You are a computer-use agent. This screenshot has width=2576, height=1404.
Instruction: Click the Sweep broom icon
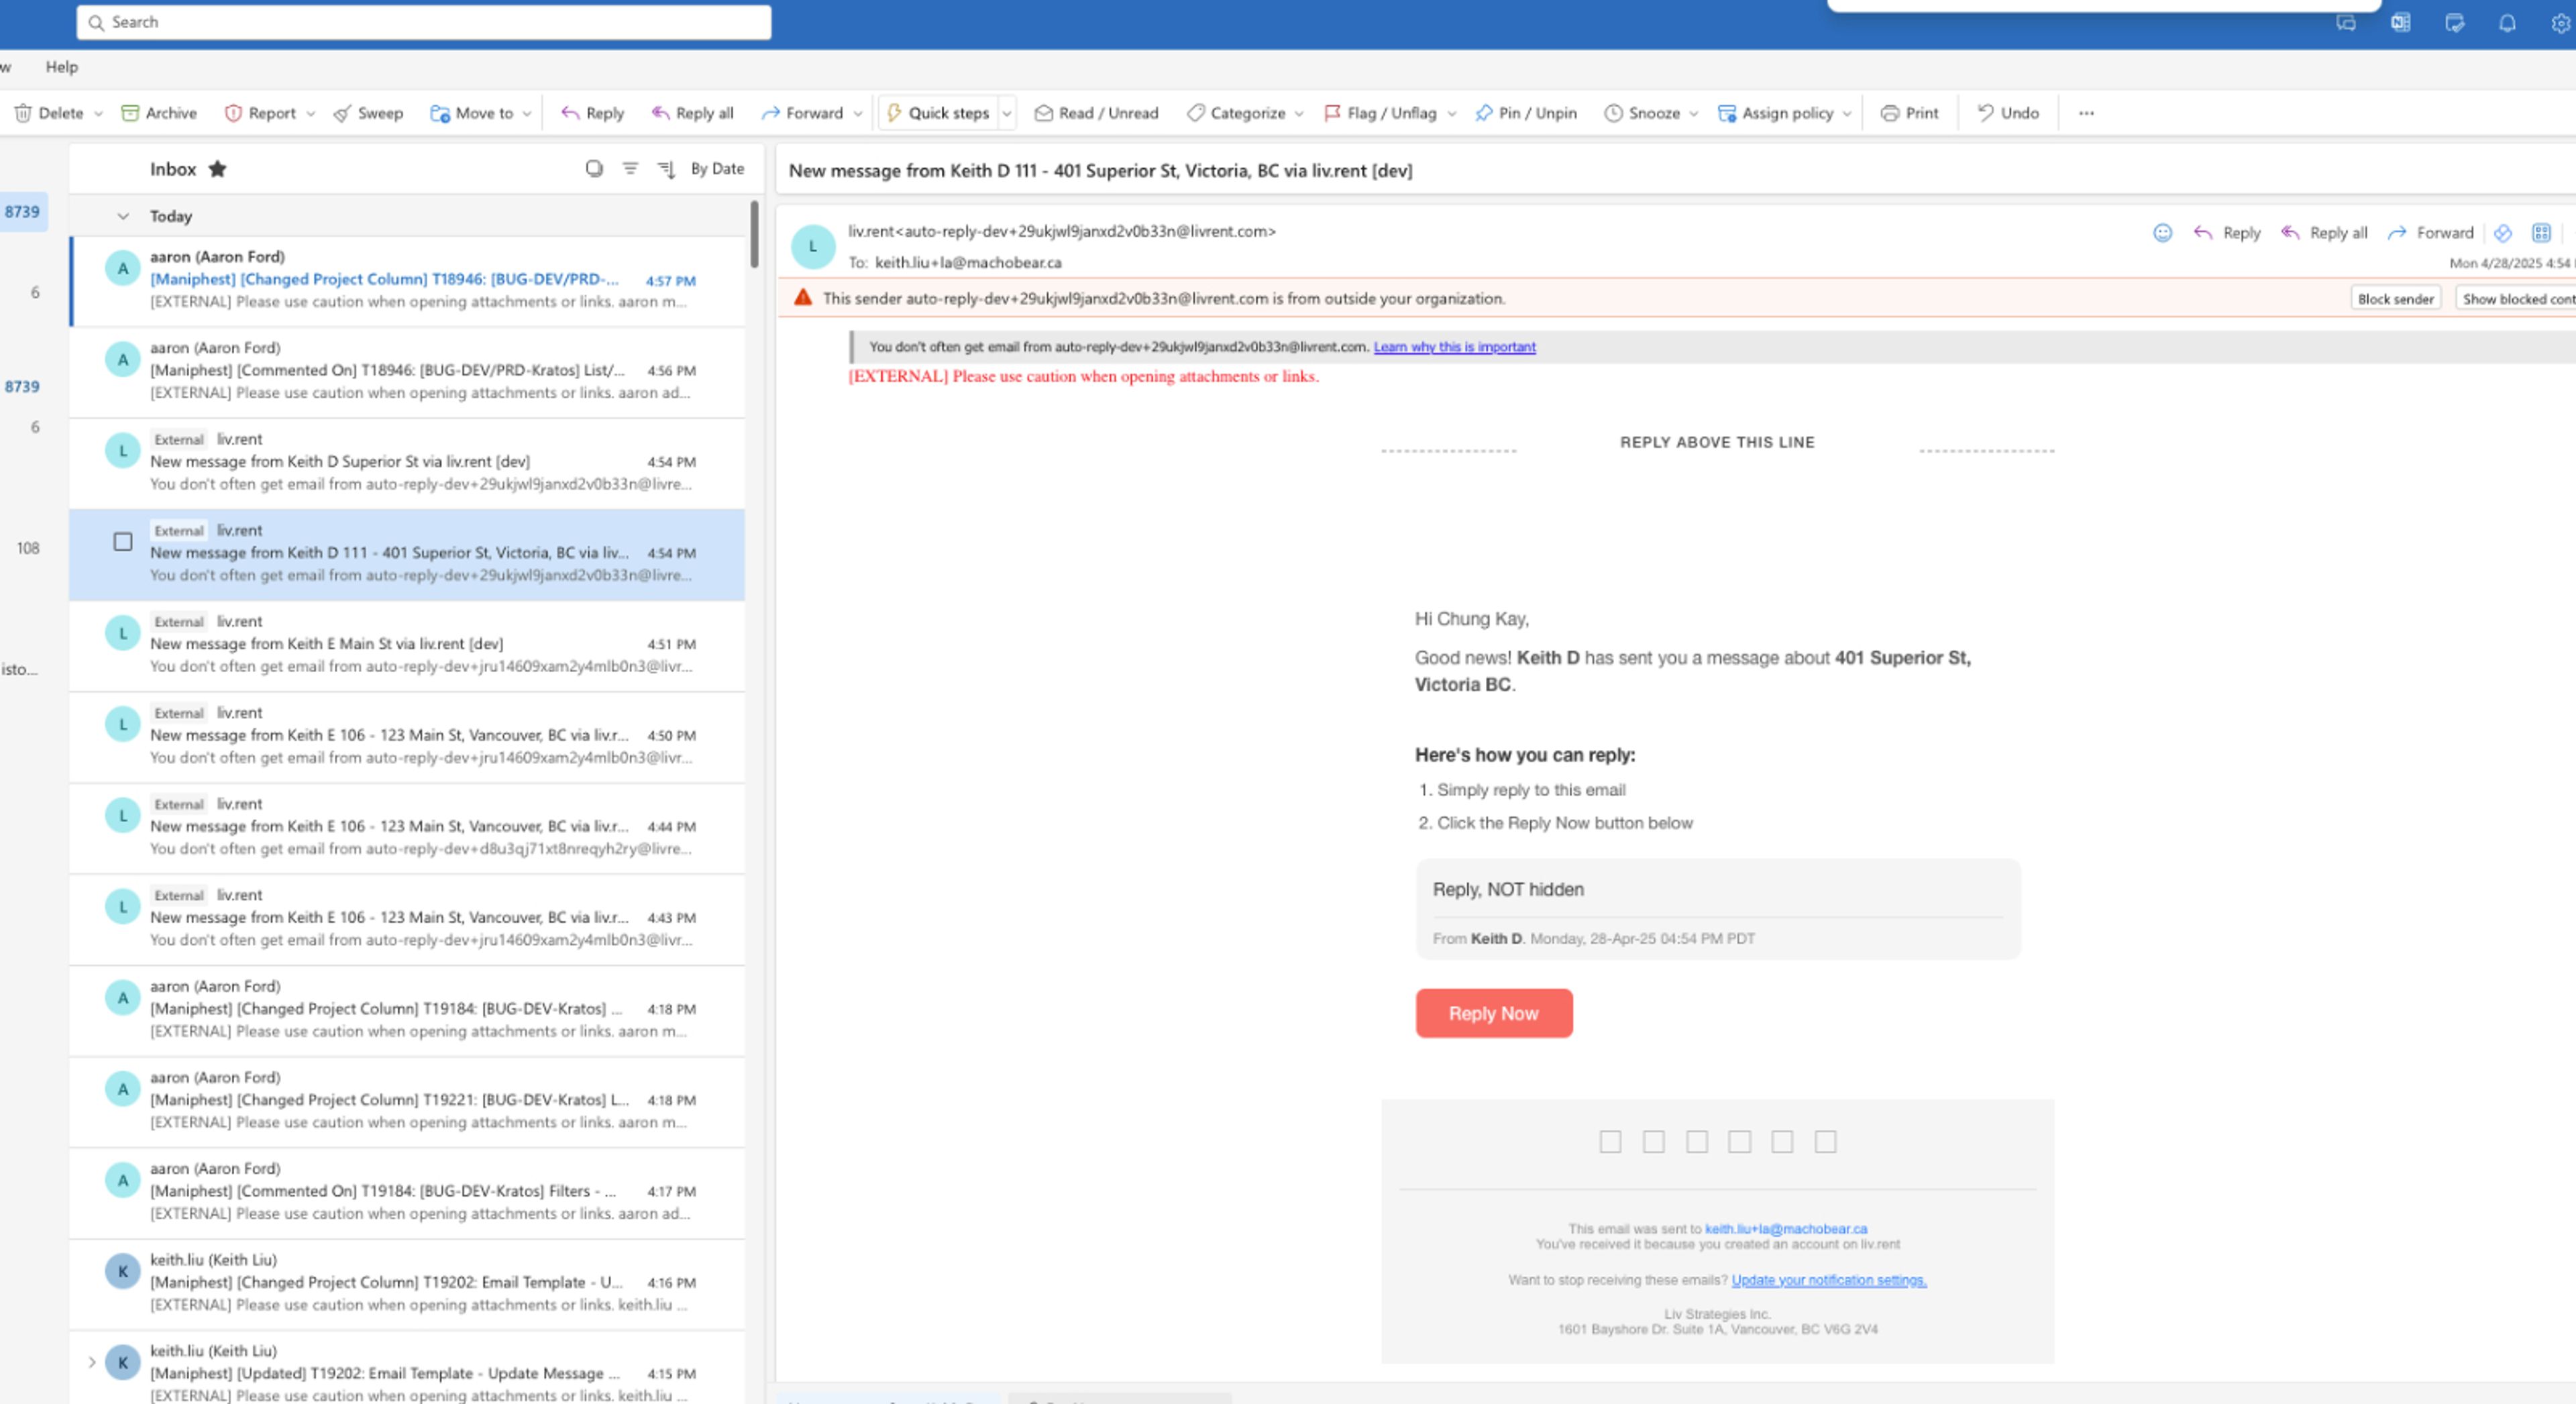point(343,113)
